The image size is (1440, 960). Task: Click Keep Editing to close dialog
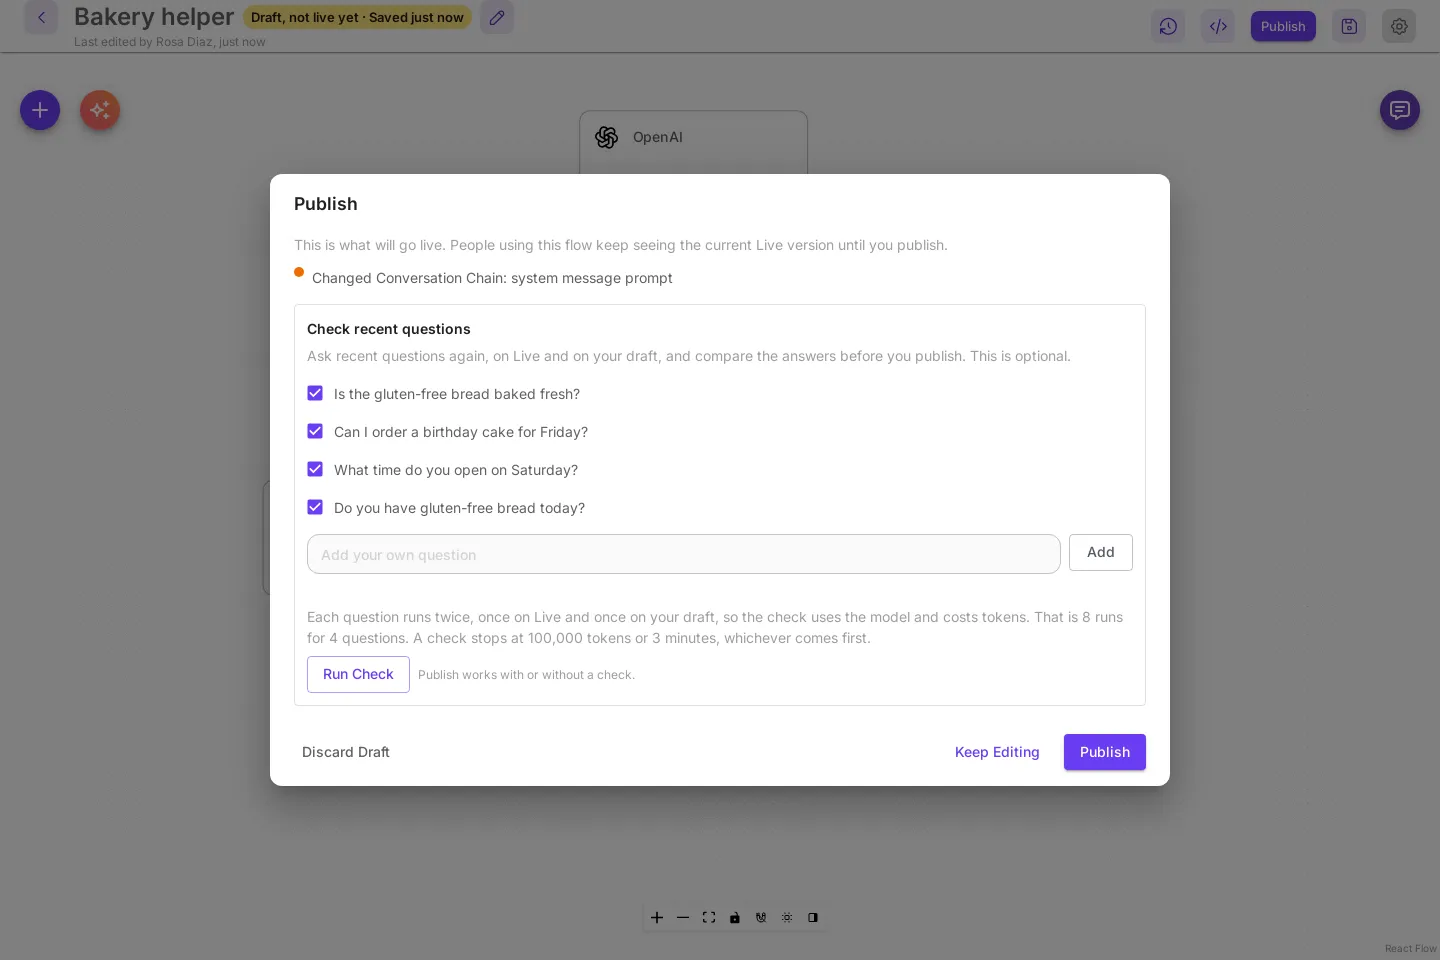click(x=997, y=752)
